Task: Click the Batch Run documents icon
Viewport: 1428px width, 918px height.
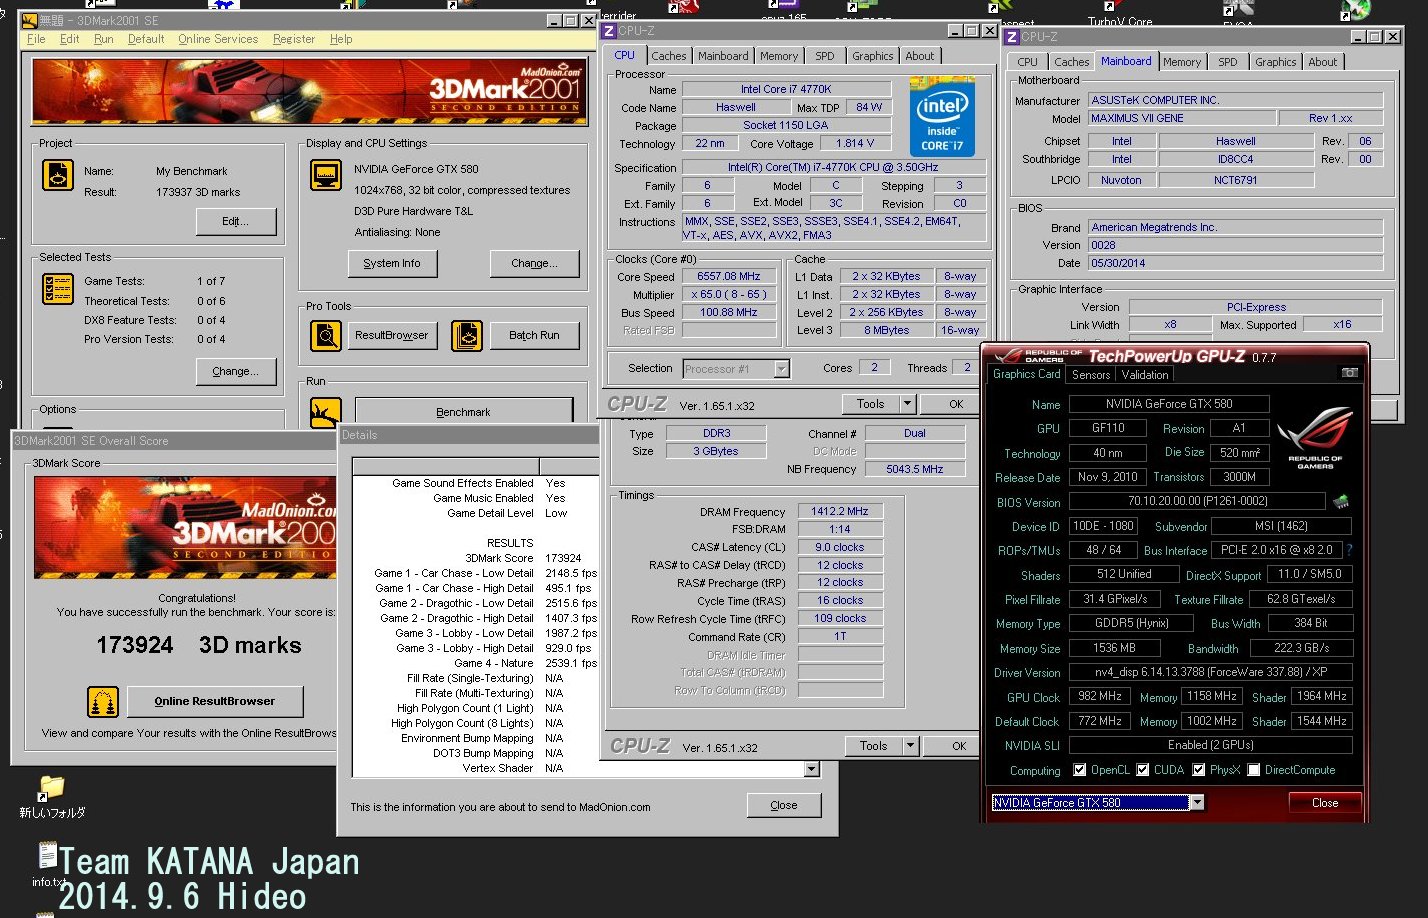Action: [467, 335]
